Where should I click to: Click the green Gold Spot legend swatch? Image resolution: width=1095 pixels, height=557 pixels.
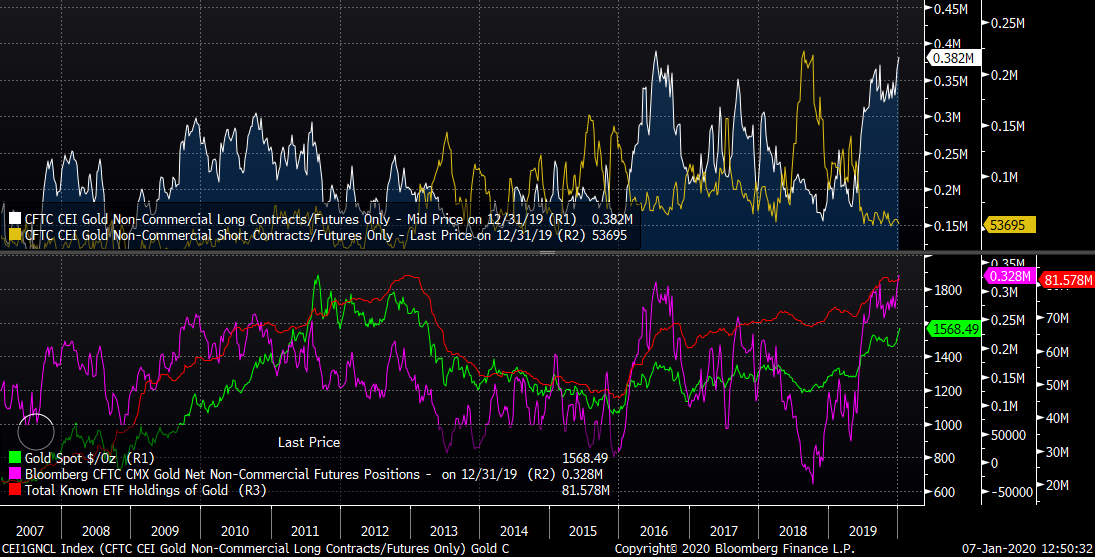(x=15, y=459)
